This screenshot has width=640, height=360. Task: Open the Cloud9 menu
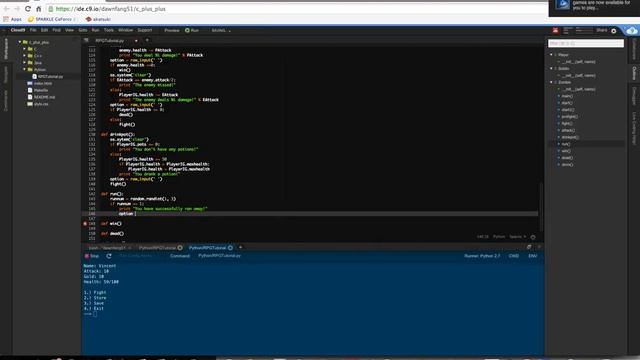point(18,30)
